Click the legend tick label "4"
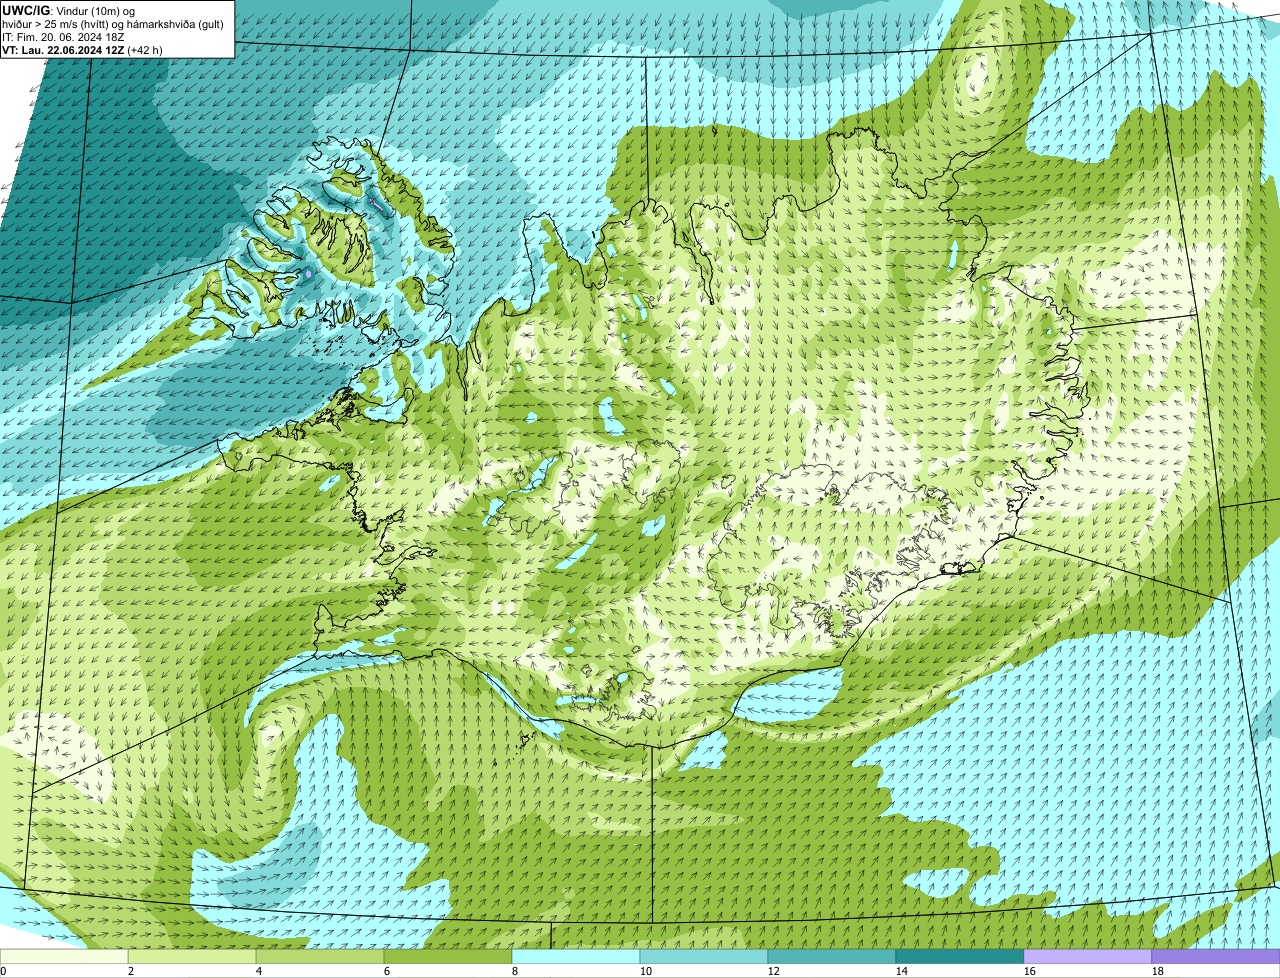Viewport: 1280px width, 978px height. coord(259,971)
